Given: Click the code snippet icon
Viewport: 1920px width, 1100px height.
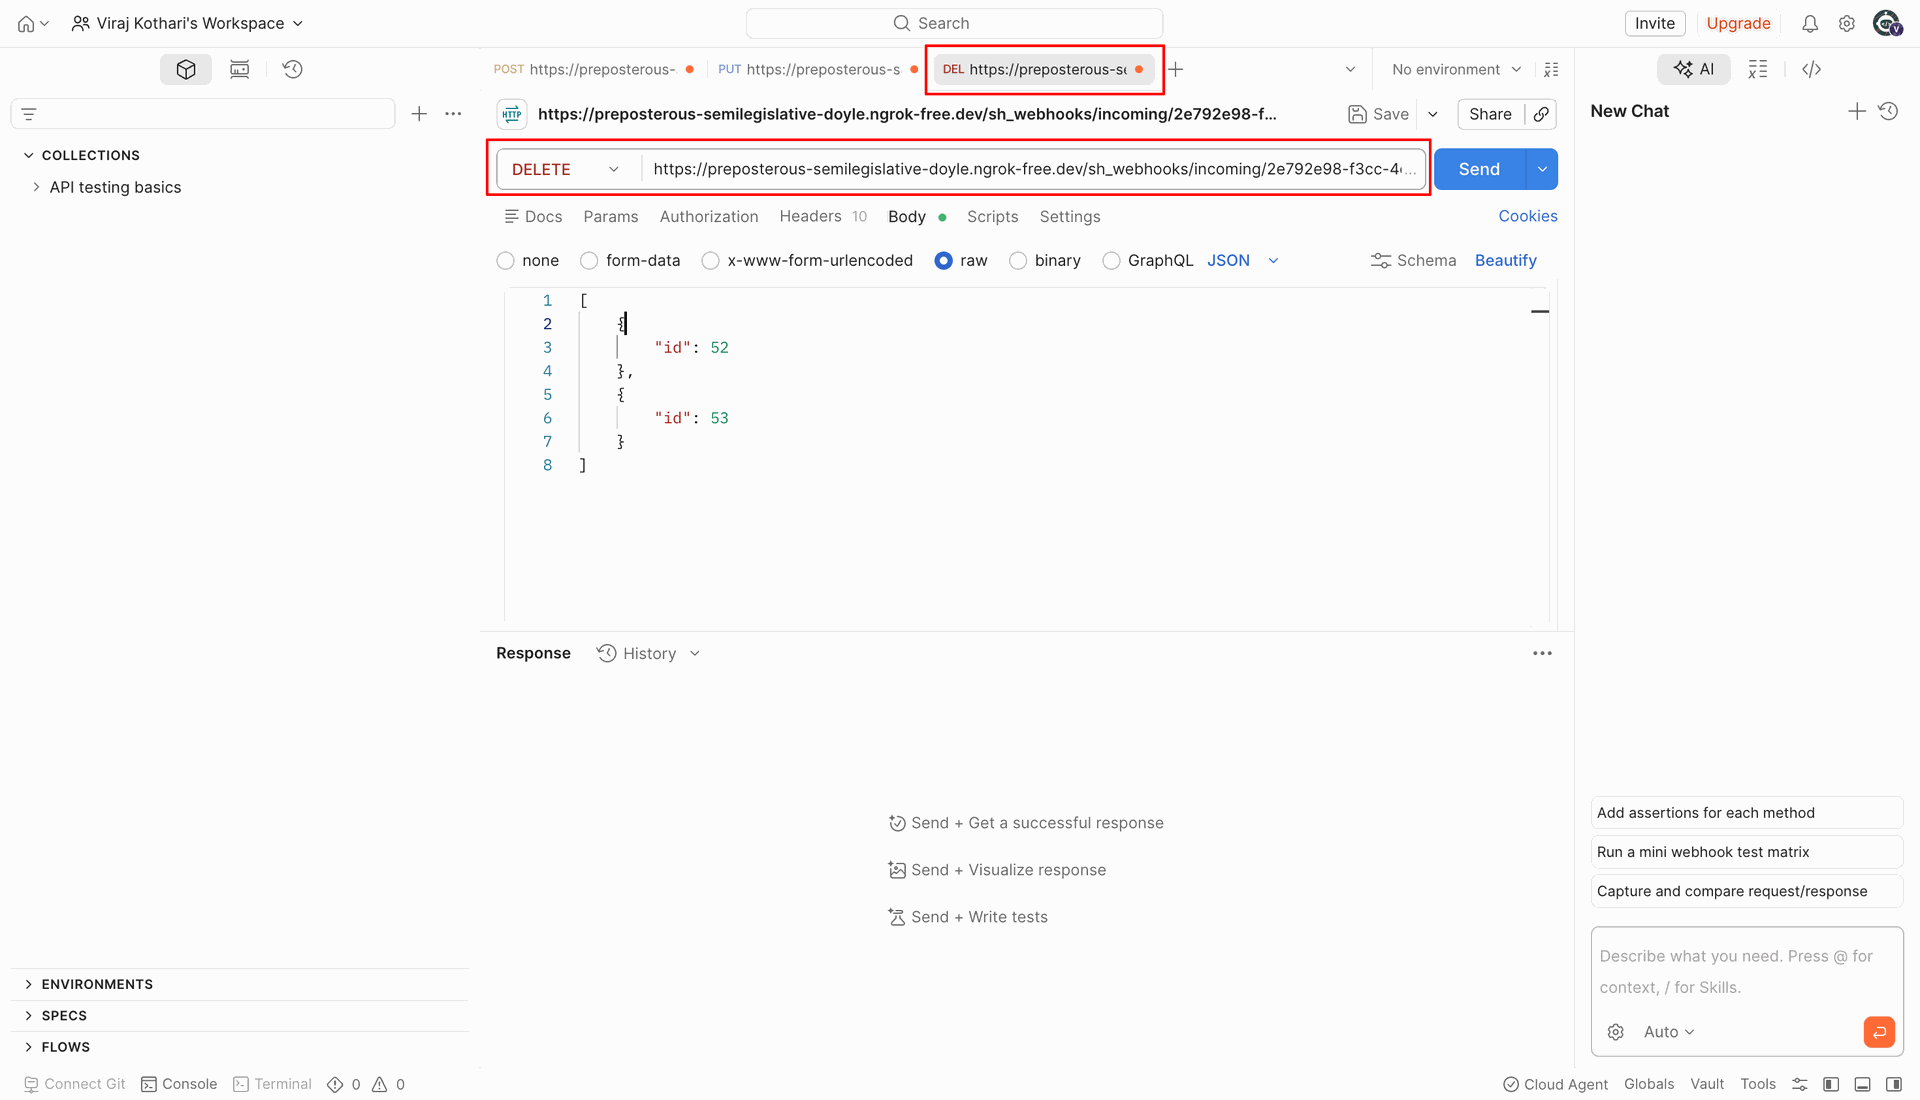Looking at the screenshot, I should click(x=1811, y=69).
